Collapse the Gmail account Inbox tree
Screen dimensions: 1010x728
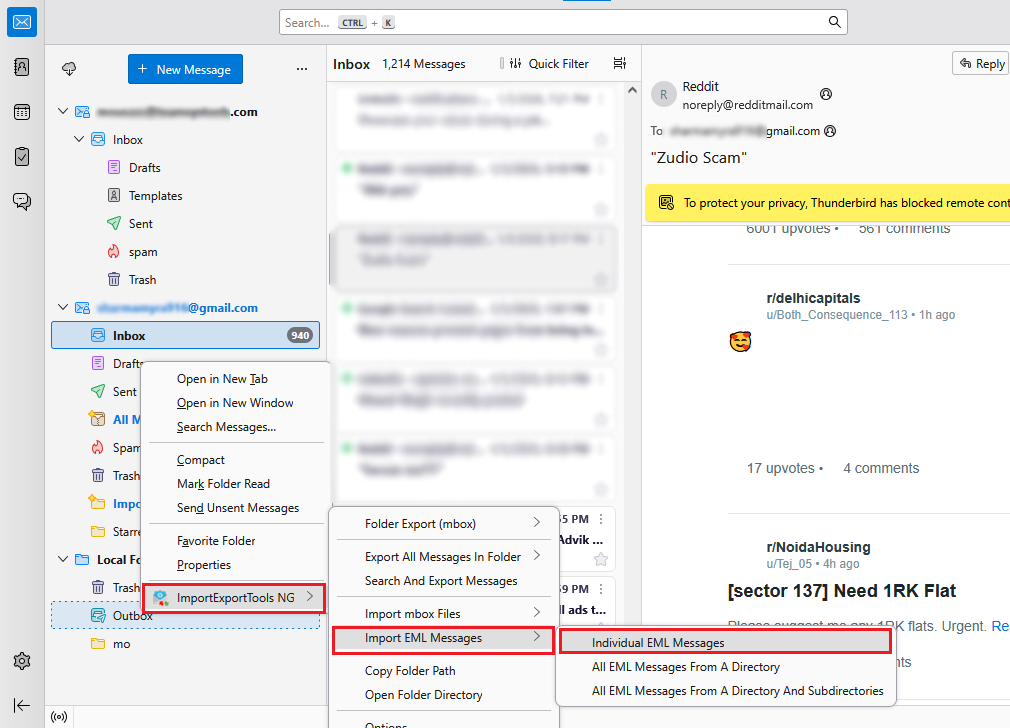point(62,307)
